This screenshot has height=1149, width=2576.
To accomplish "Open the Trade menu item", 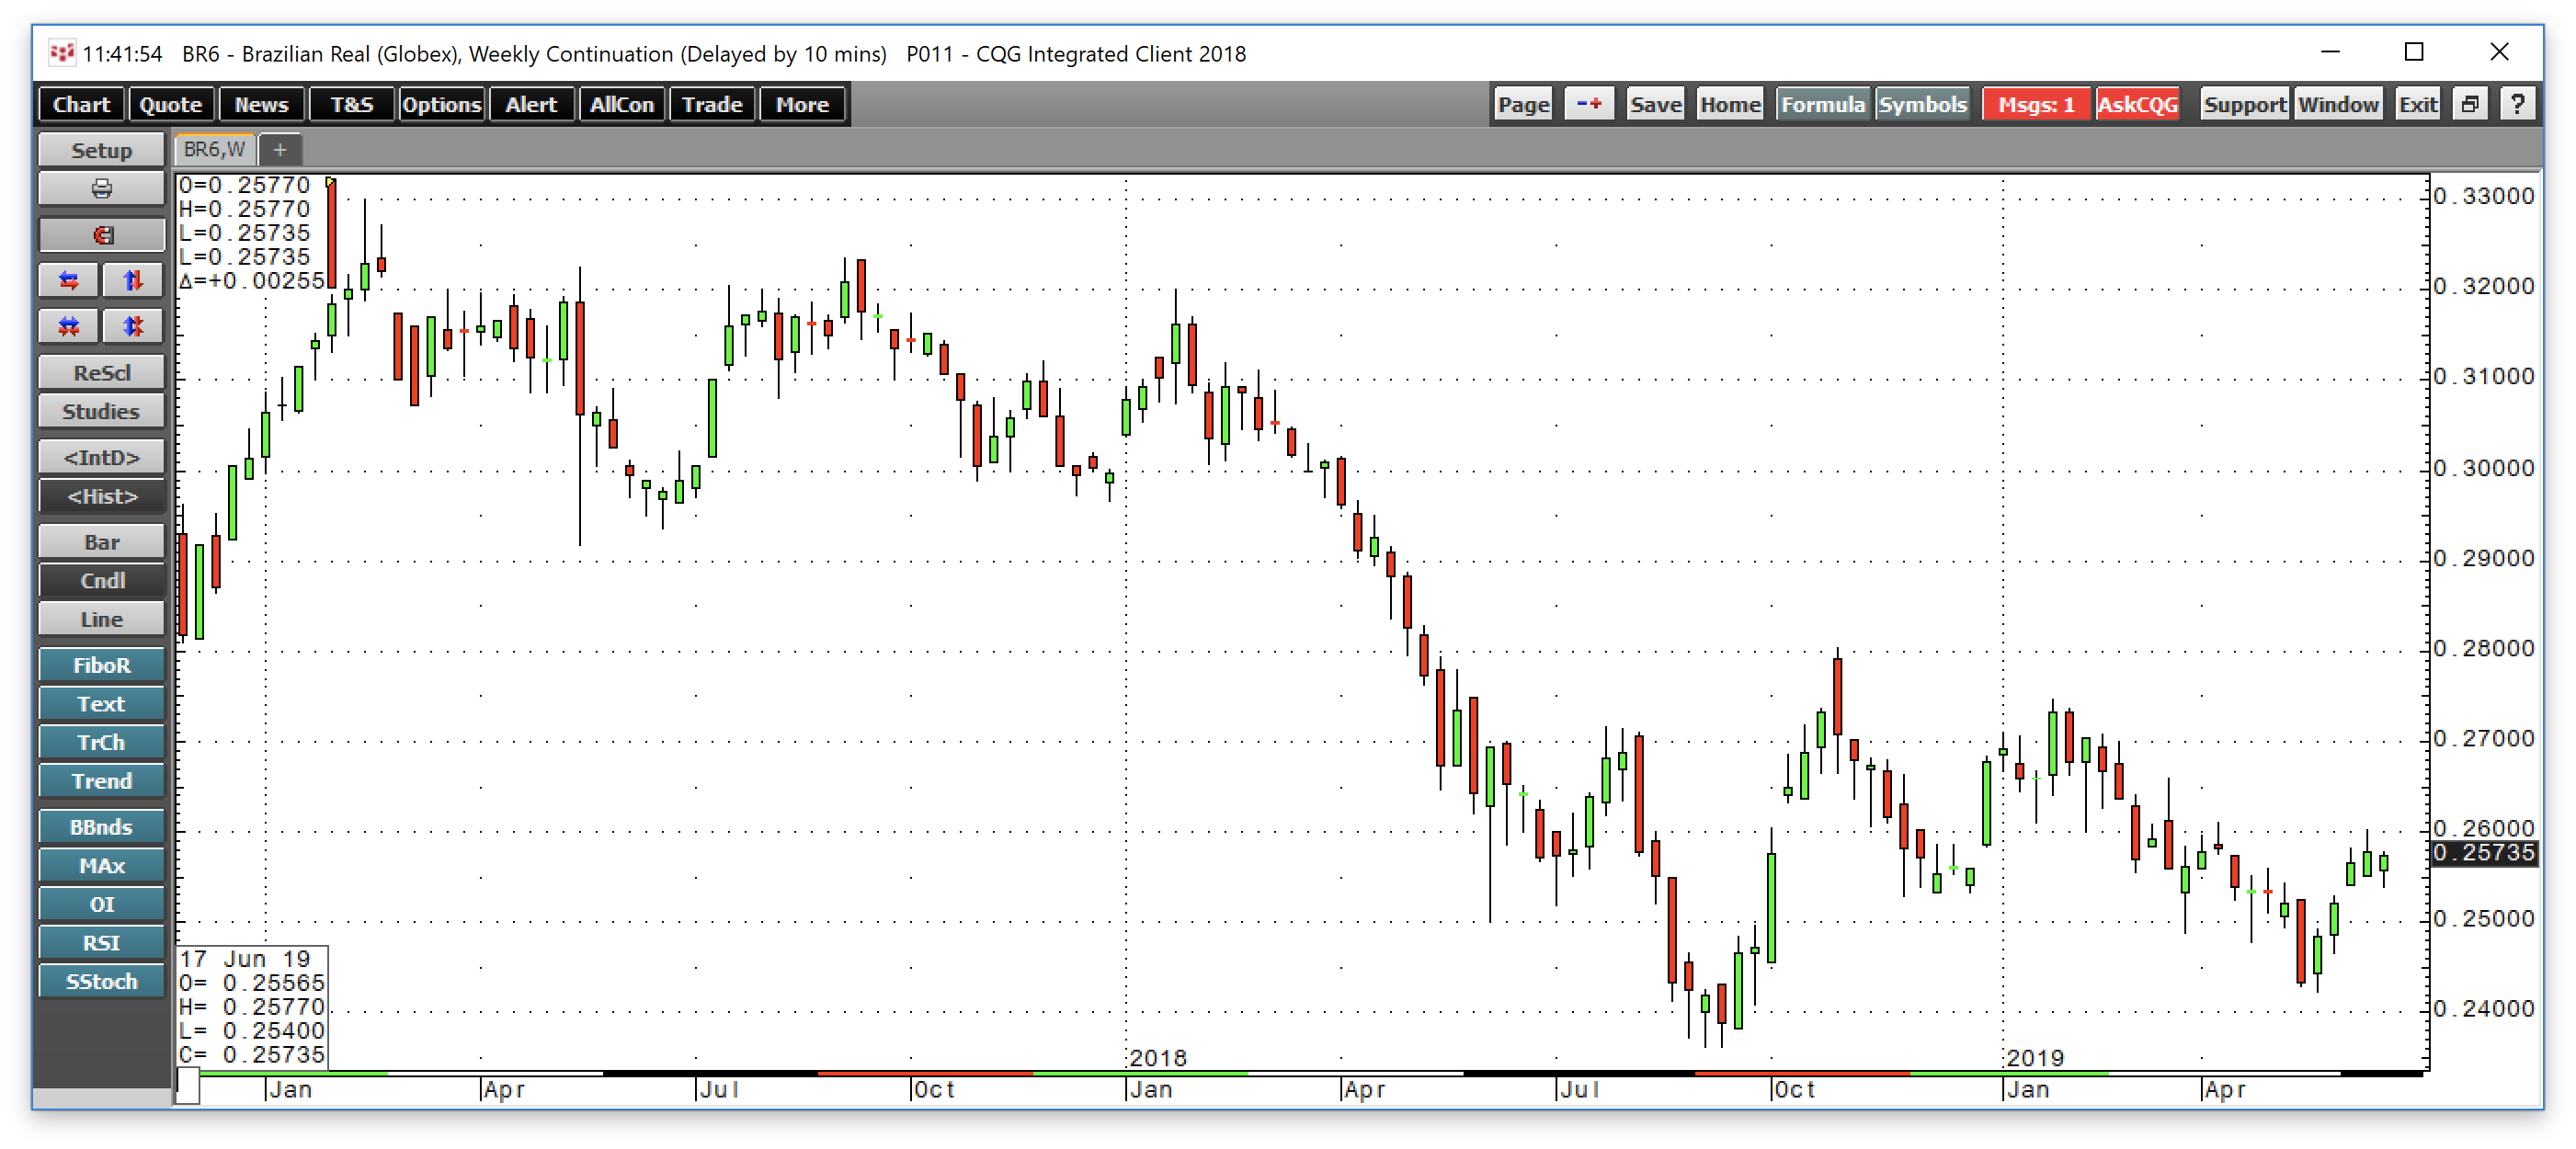I will click(712, 104).
